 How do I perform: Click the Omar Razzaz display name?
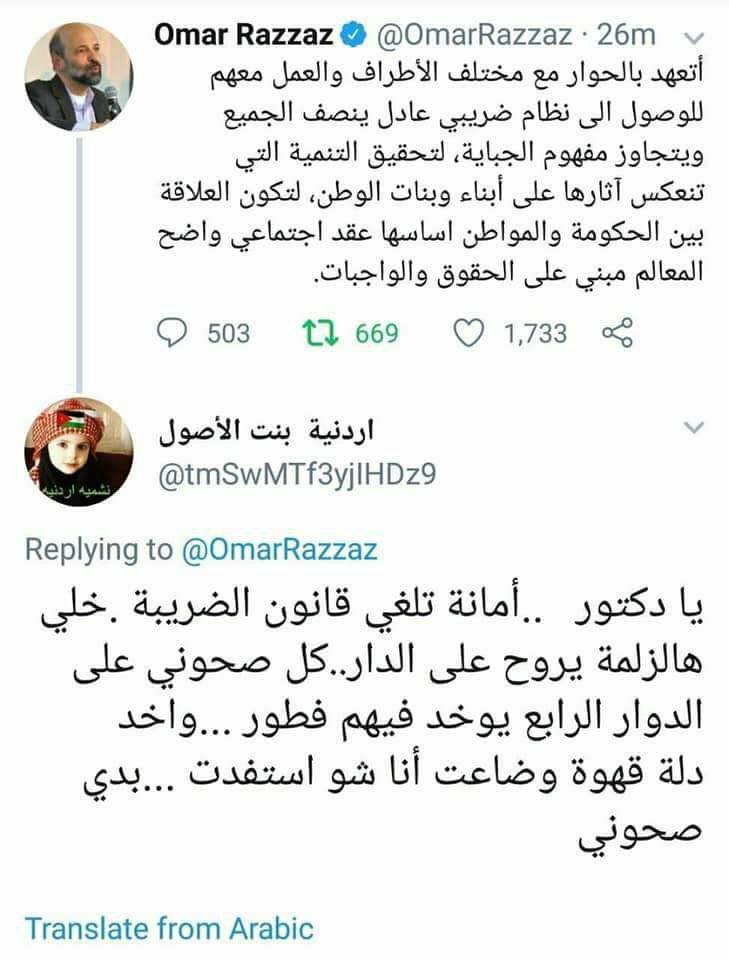[244, 34]
